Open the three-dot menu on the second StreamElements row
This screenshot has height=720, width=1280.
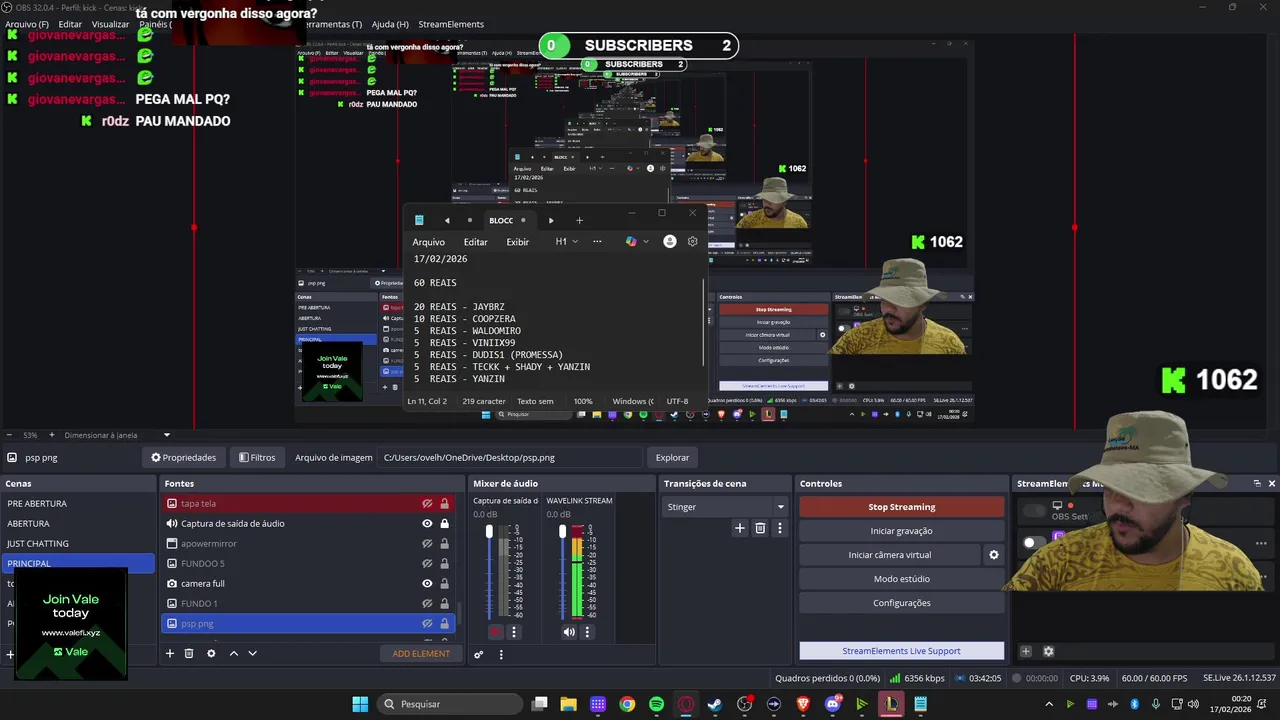point(1261,543)
